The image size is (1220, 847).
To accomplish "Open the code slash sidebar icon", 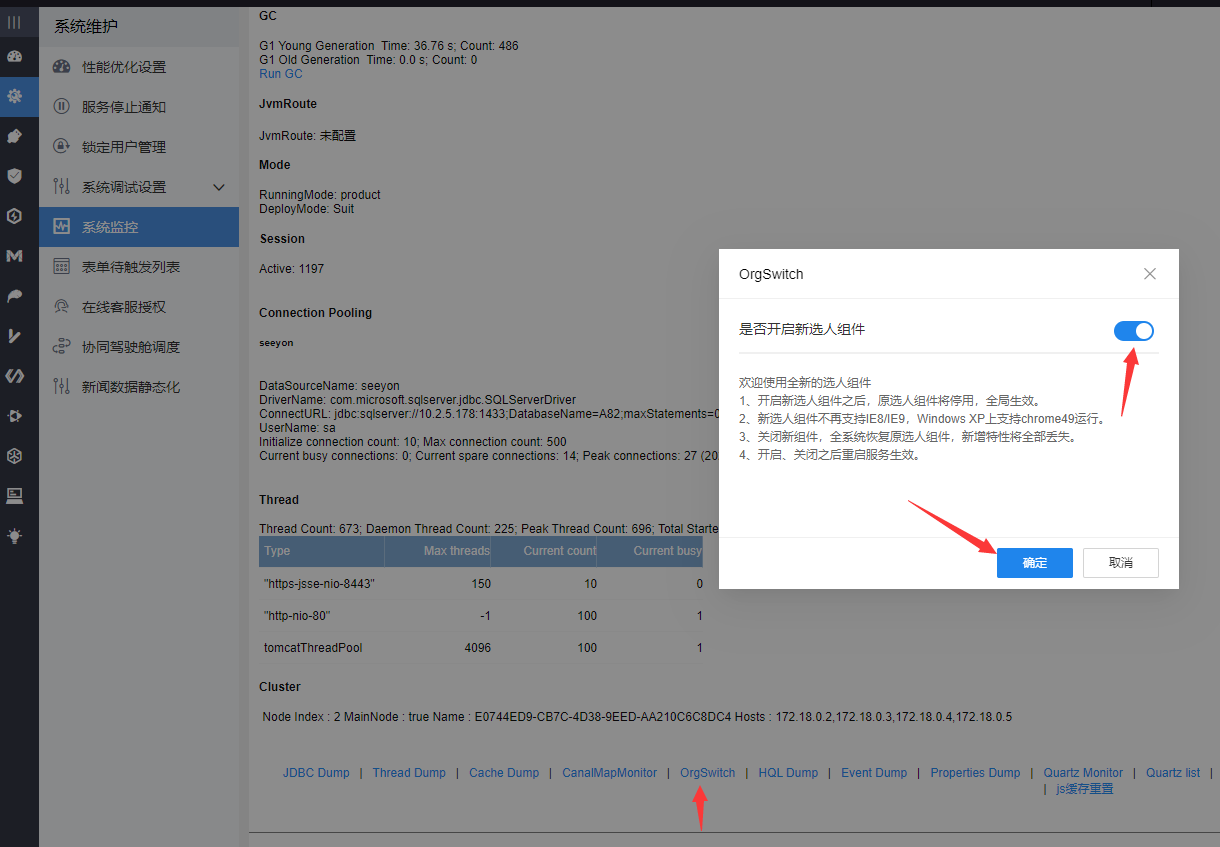I will coord(14,376).
